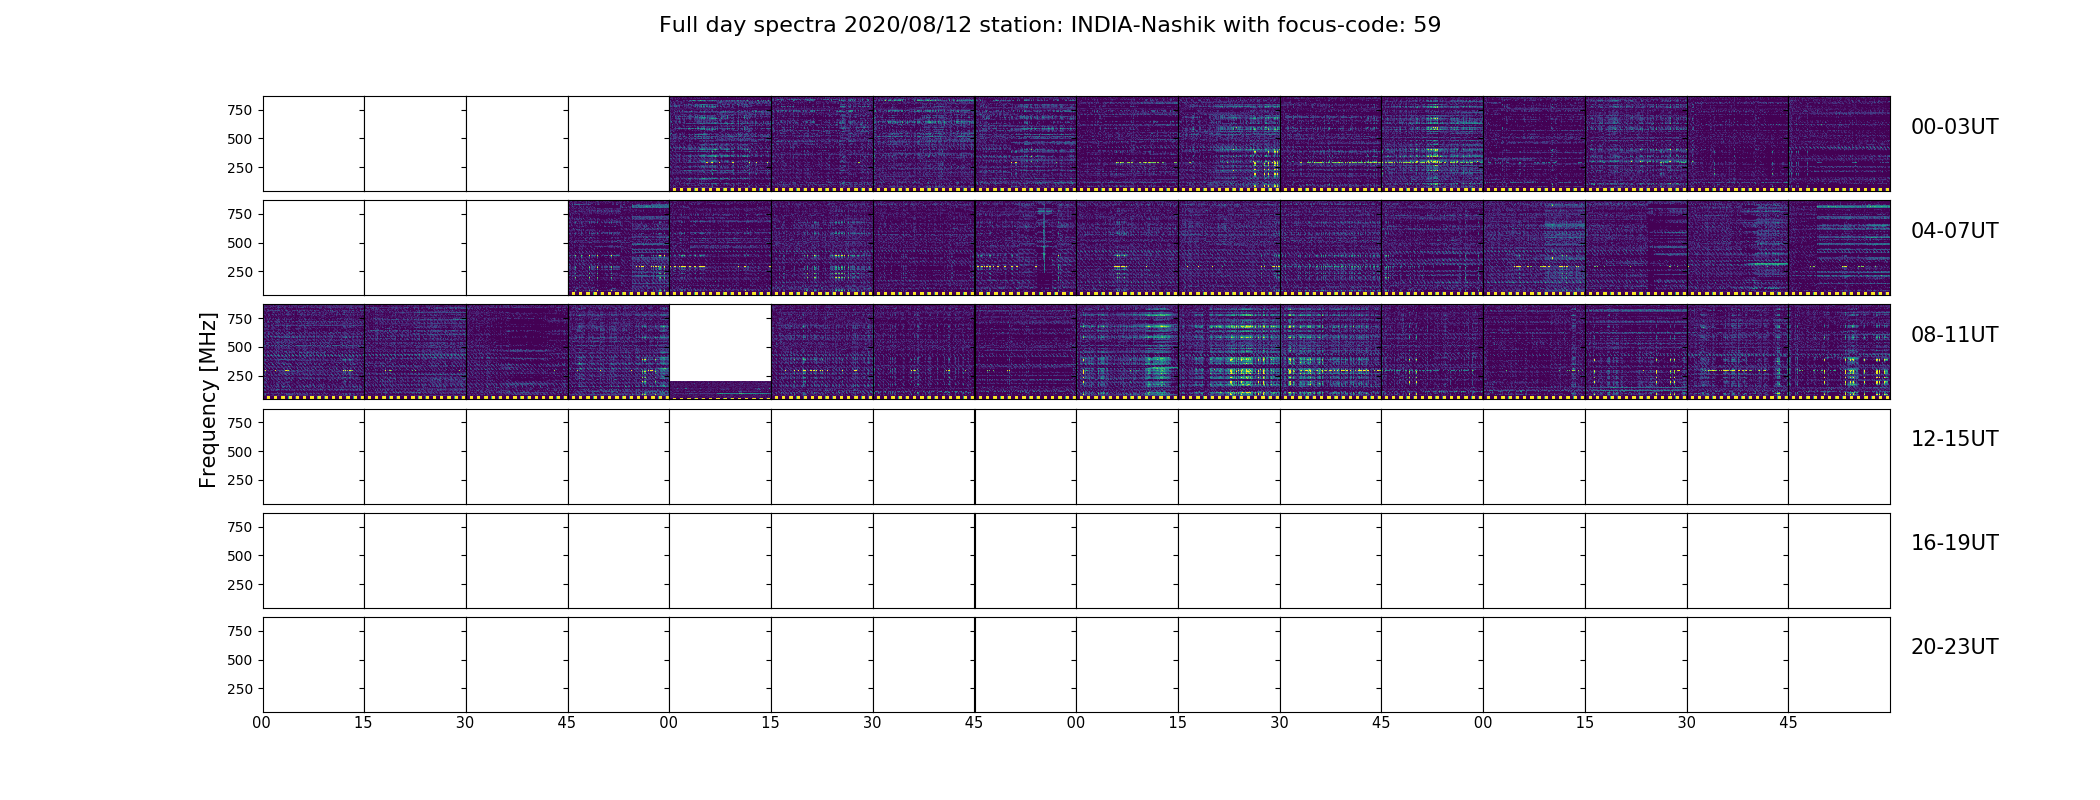Select the '00-03UT' row label

[1954, 127]
